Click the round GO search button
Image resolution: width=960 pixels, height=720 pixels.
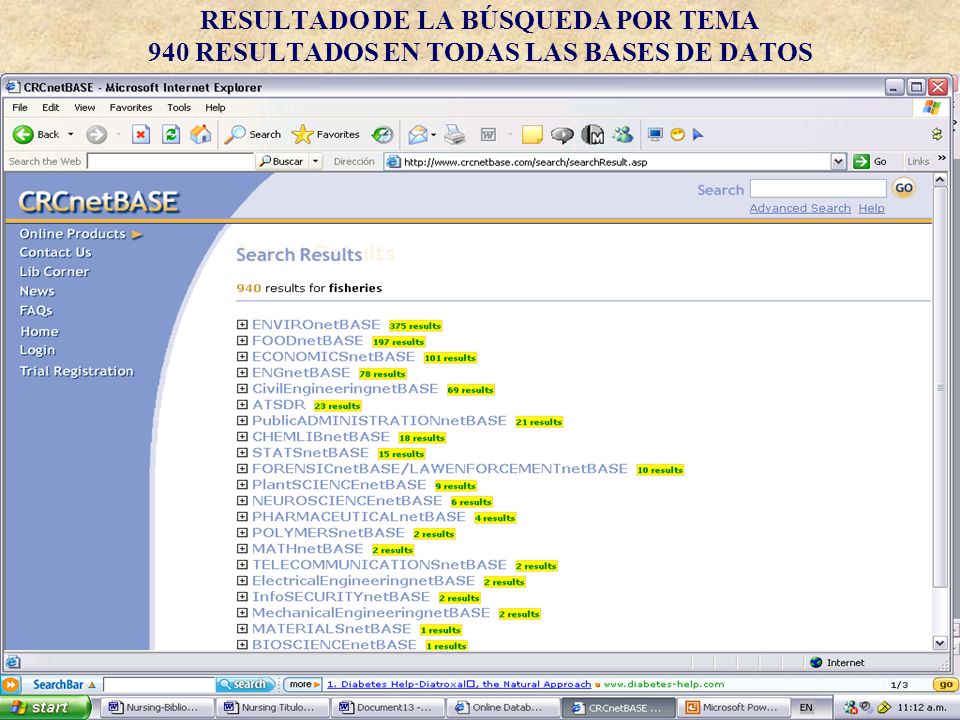[x=904, y=188]
